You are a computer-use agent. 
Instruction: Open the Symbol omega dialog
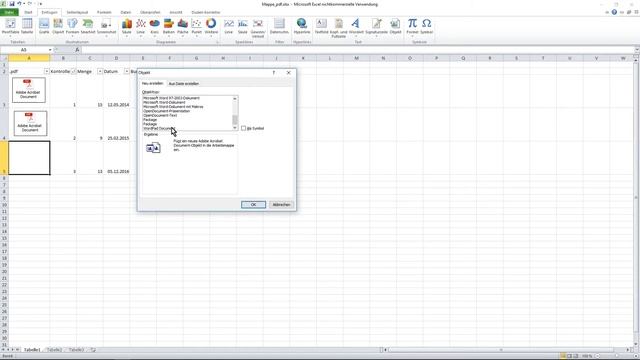coord(427,26)
